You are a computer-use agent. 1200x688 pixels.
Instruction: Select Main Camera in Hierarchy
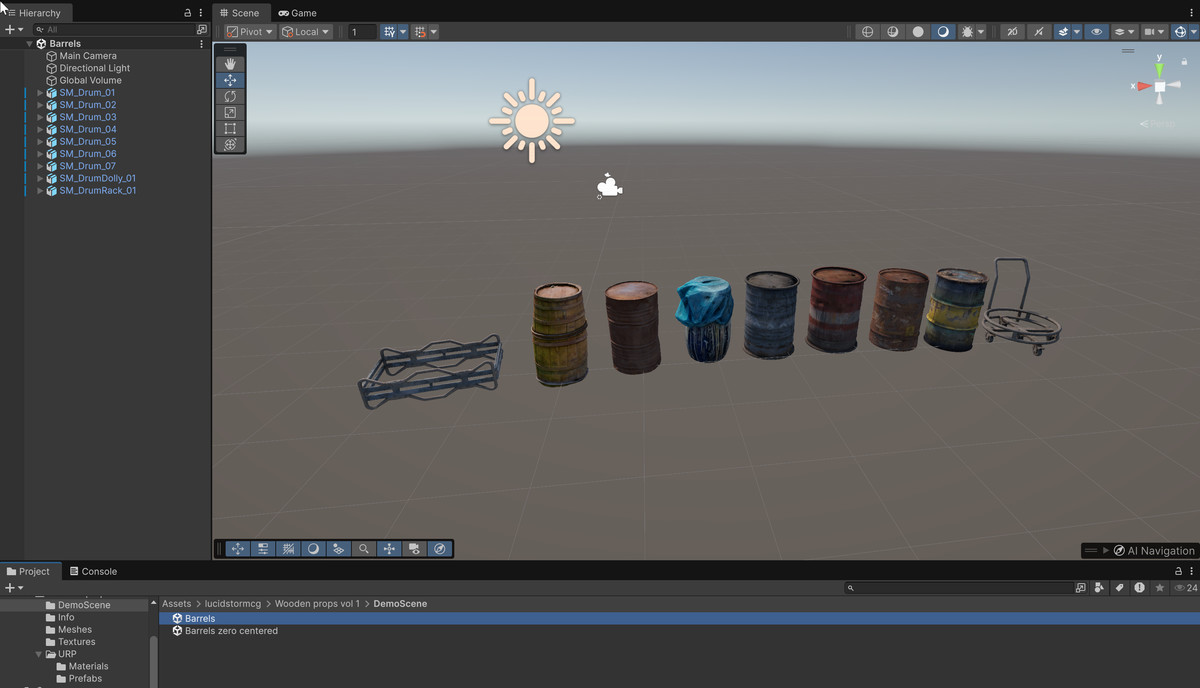tap(87, 56)
